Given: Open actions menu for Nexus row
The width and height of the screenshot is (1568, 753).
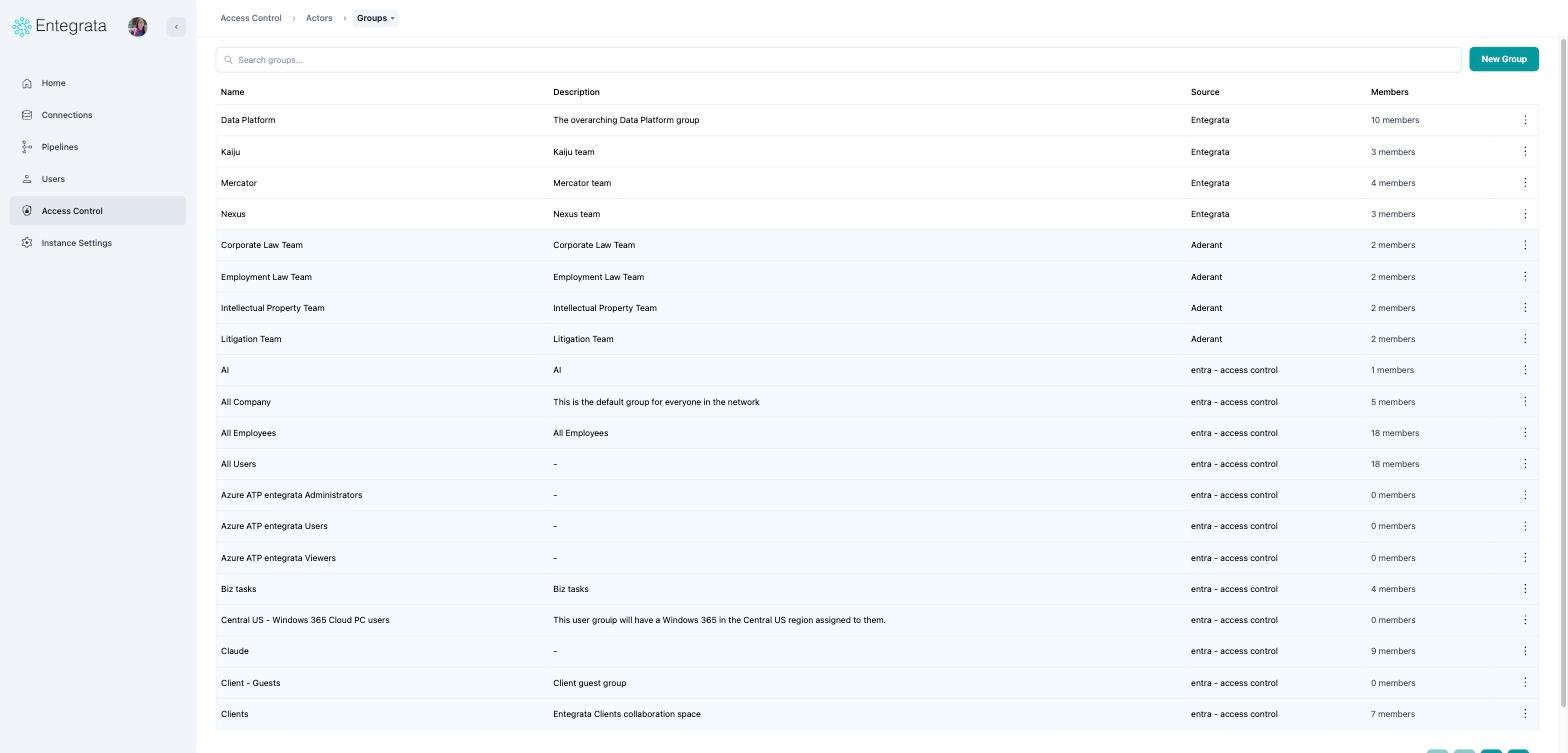Looking at the screenshot, I should [1524, 214].
